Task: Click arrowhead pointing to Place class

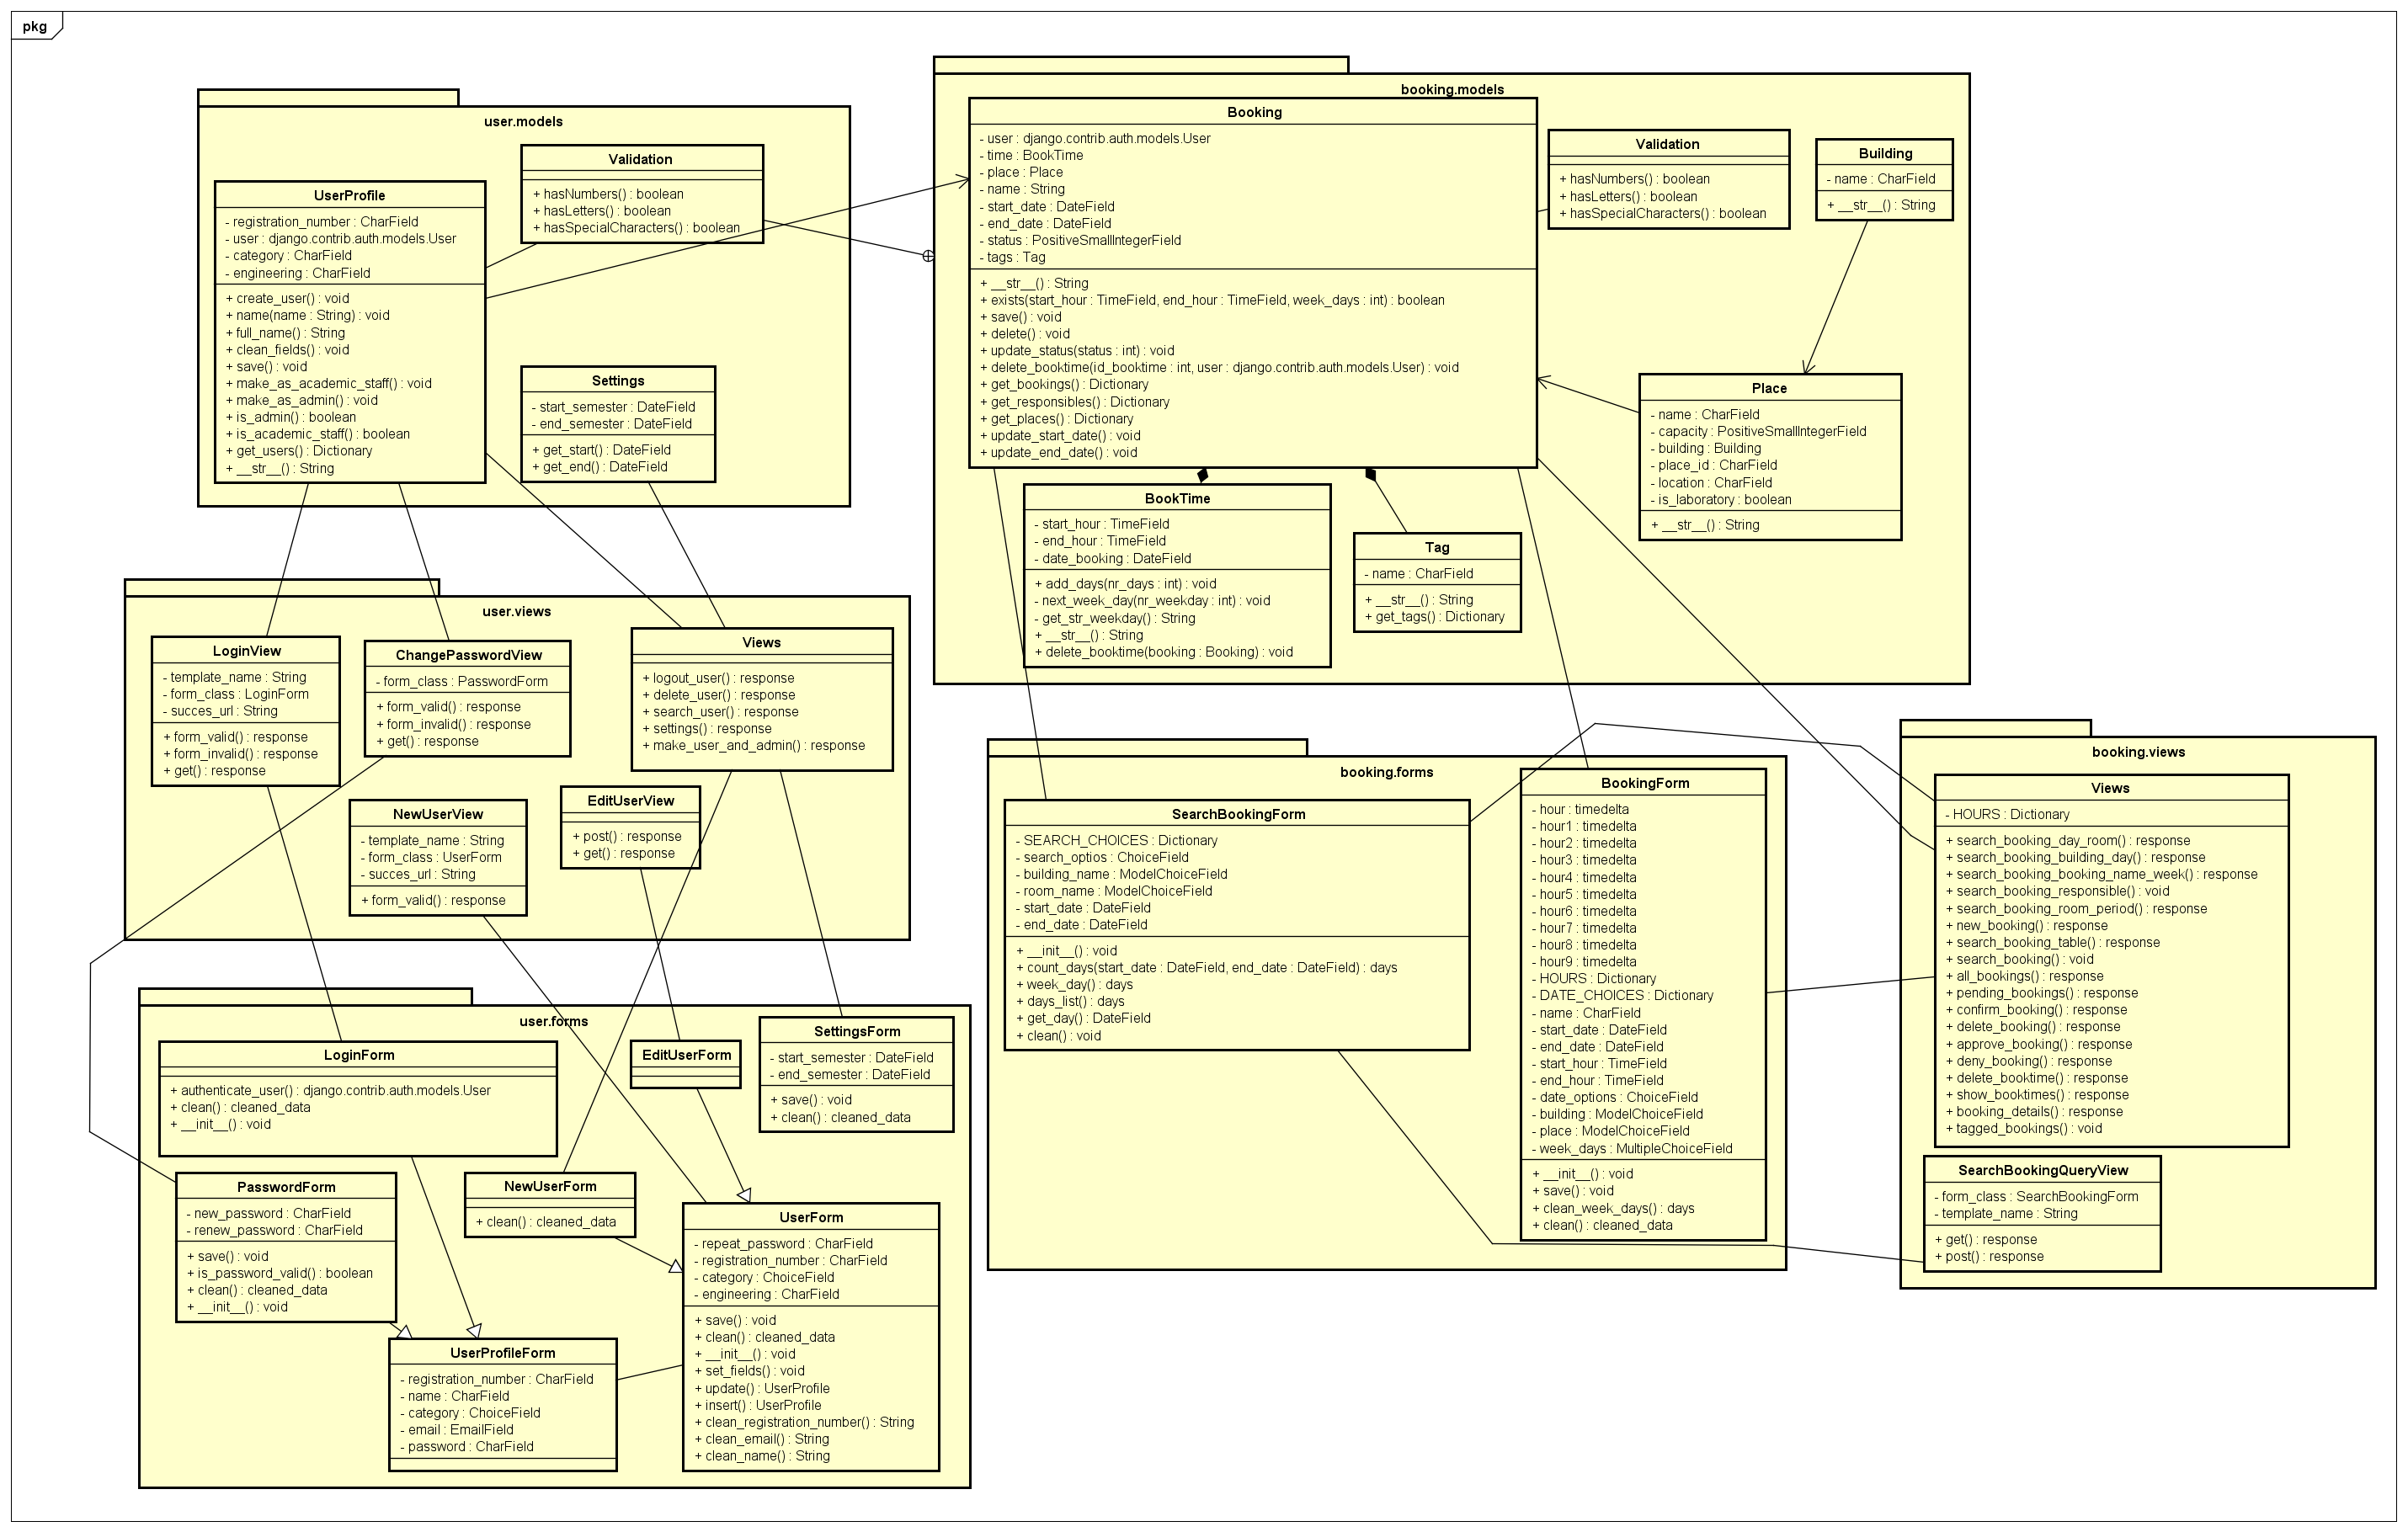Action: pos(1807,367)
